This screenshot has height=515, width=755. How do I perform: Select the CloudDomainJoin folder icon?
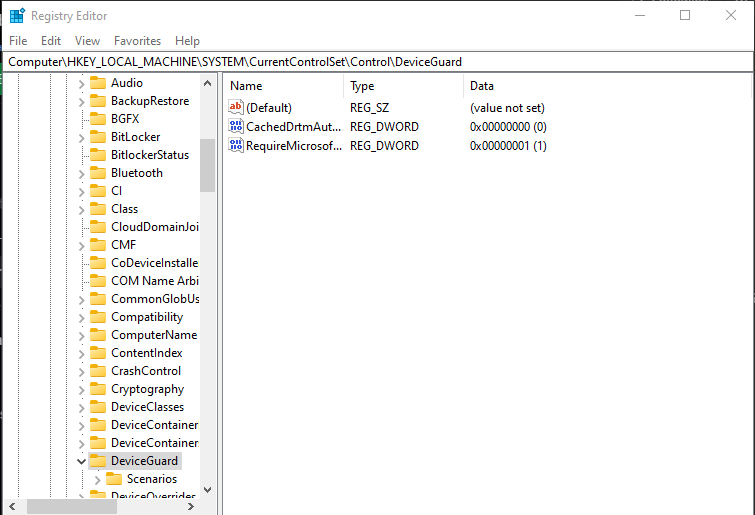[98, 227]
